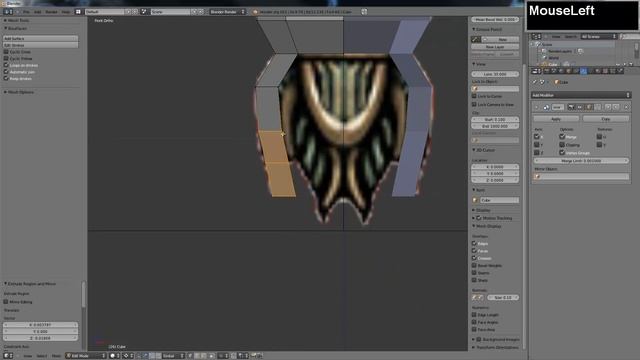Toggle Automatic join checkbox
The width and height of the screenshot is (640, 360).
point(6,72)
